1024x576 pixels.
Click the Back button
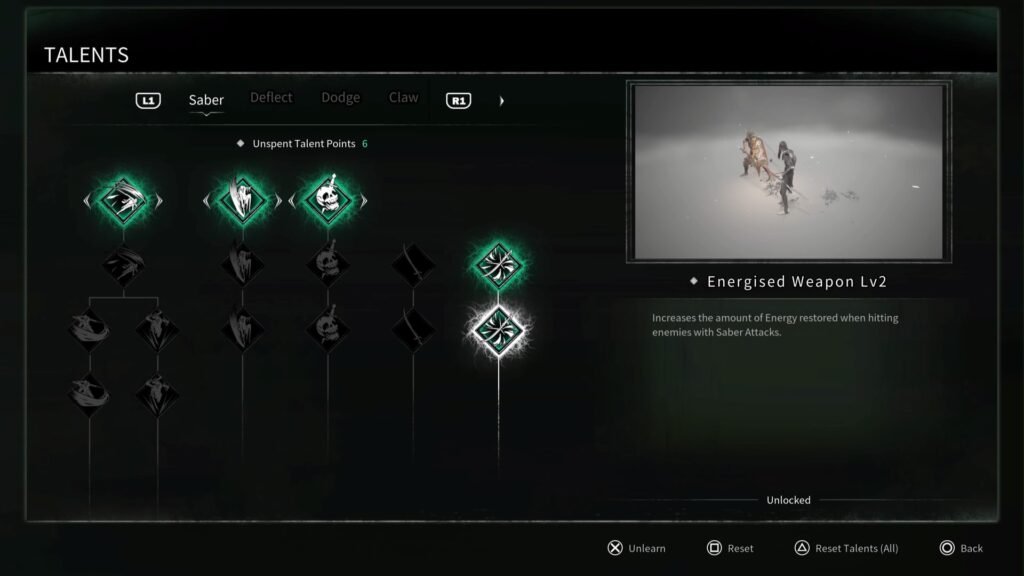click(961, 548)
